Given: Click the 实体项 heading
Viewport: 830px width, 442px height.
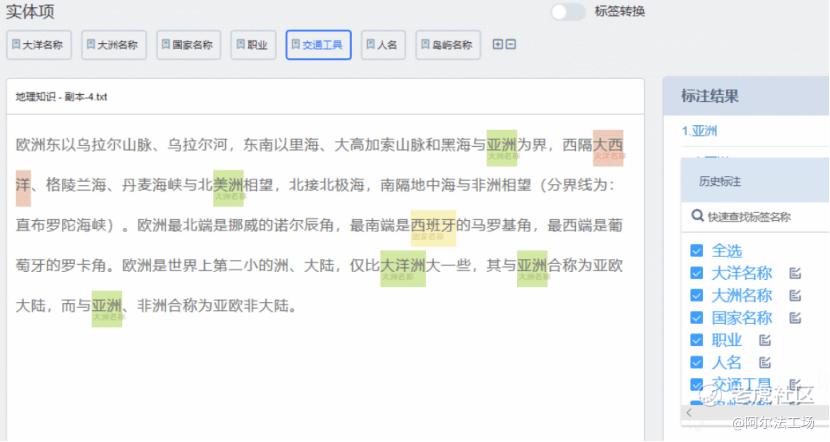Looking at the screenshot, I should [30, 11].
